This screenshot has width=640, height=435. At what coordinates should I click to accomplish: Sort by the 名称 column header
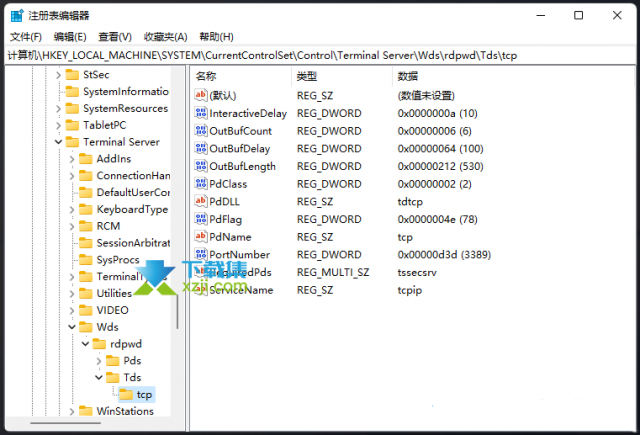(206, 76)
